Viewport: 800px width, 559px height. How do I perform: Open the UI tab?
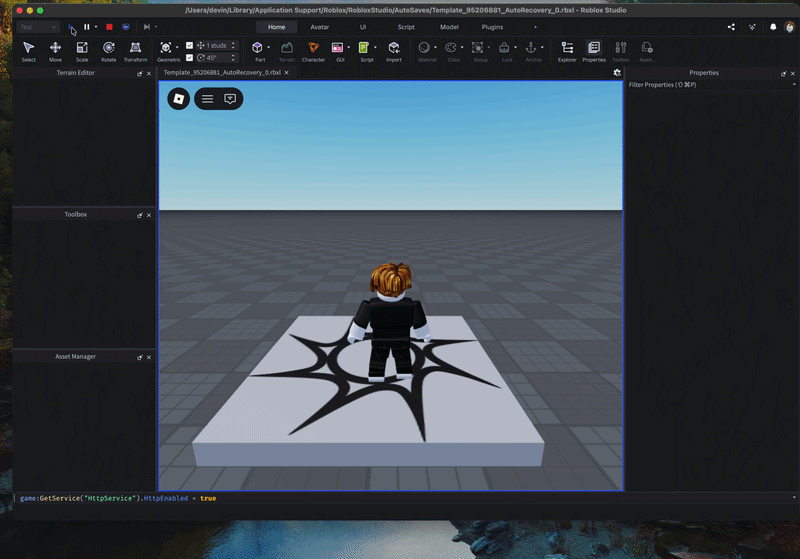pos(363,27)
